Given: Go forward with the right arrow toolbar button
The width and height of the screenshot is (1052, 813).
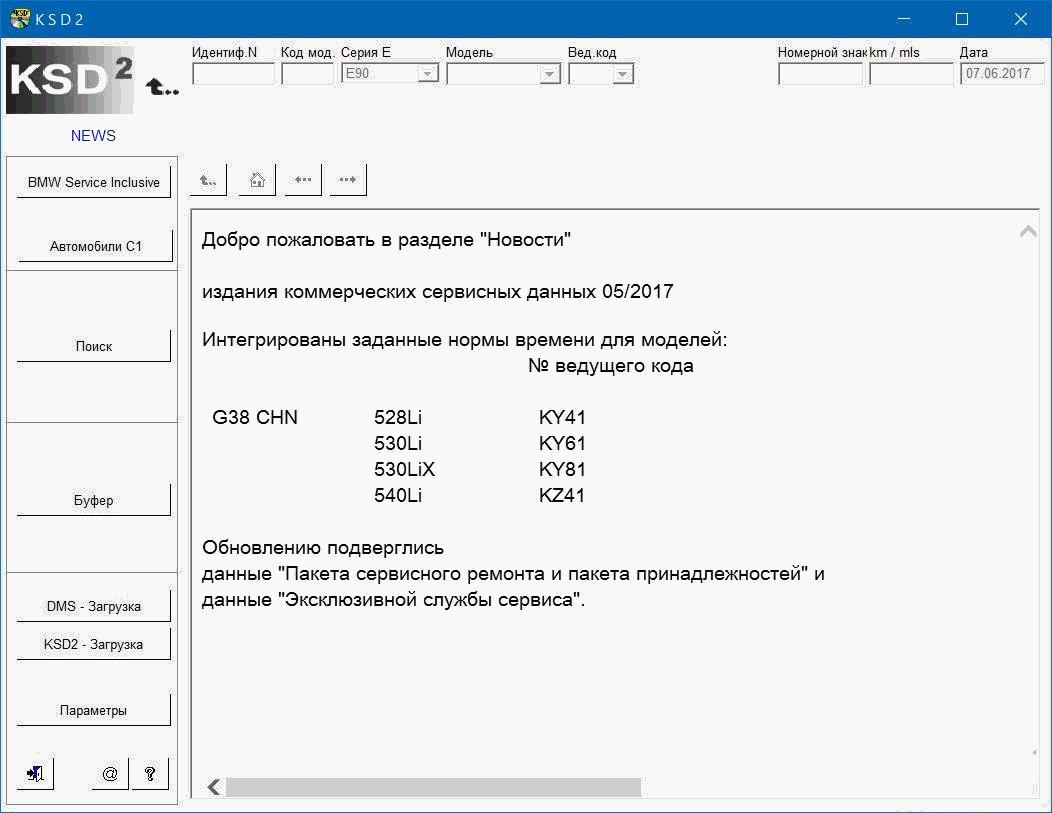Looking at the screenshot, I should click(x=347, y=180).
